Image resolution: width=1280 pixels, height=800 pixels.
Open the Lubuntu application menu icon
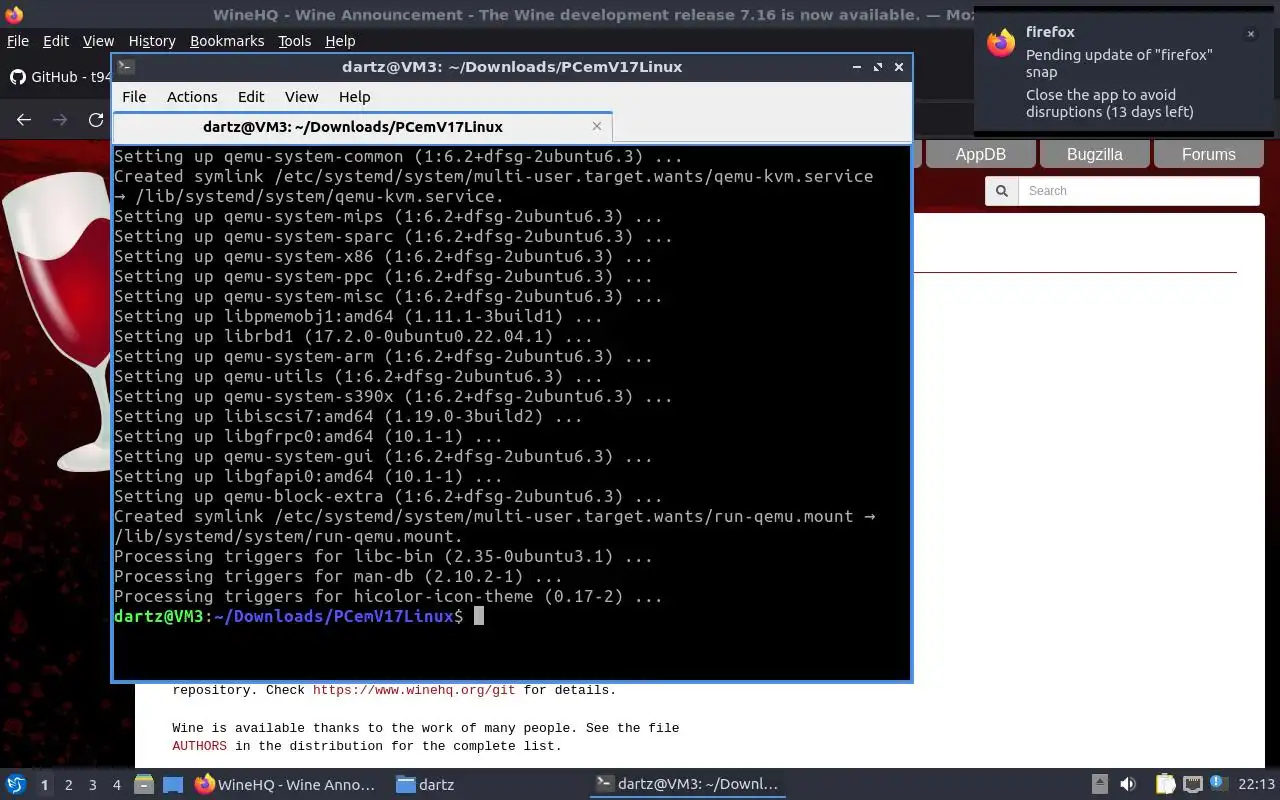click(15, 785)
